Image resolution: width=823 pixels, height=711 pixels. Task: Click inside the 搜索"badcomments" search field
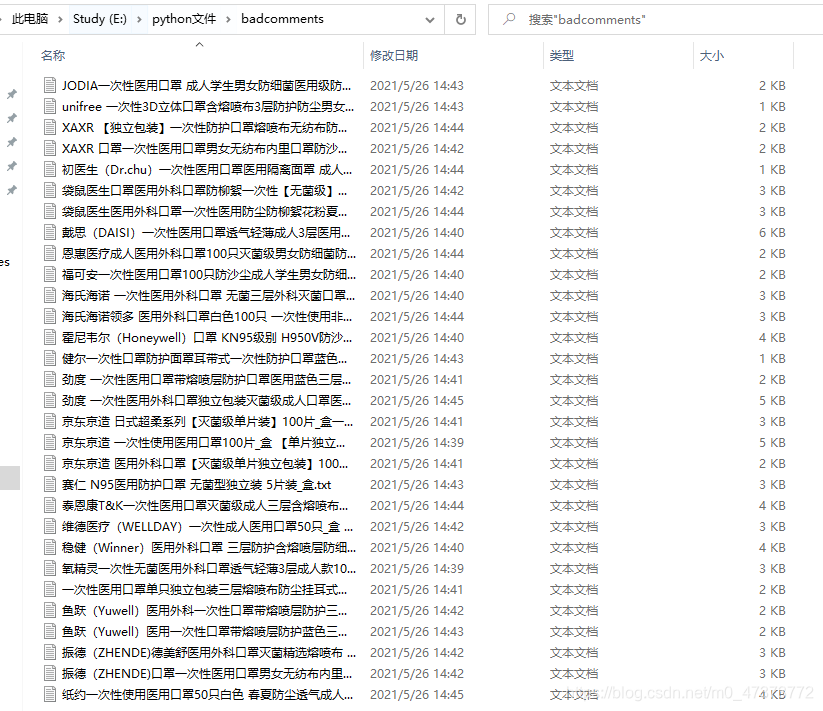coord(600,19)
